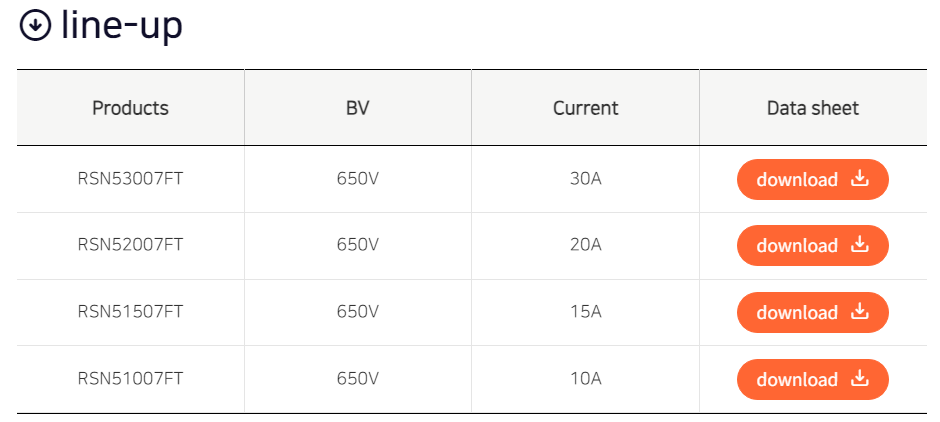Screen dimensions: 940x422
Task: Click product name RSN51507FT
Action: [130, 312]
